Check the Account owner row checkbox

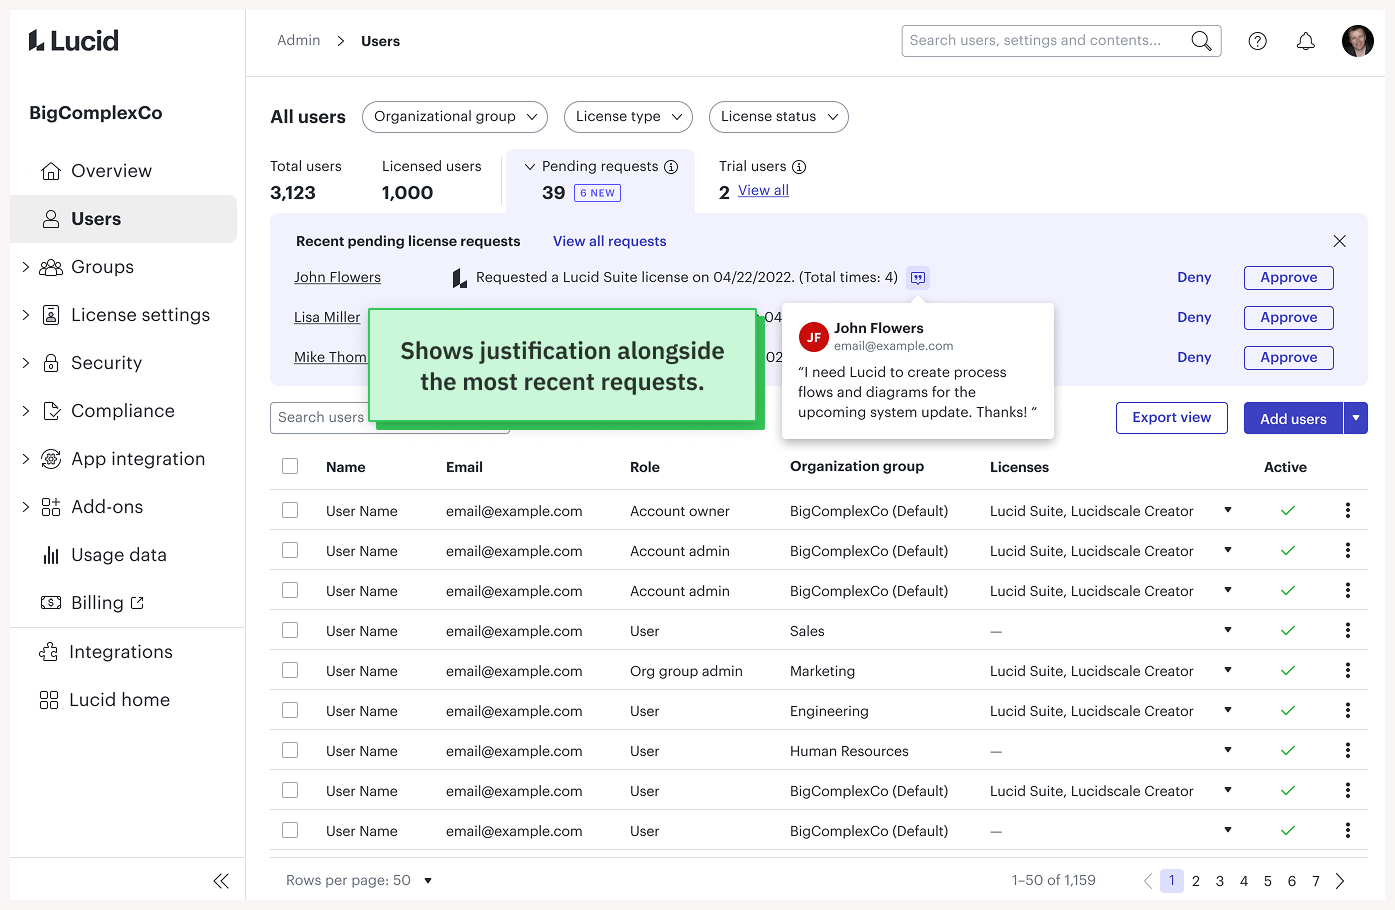tap(290, 510)
